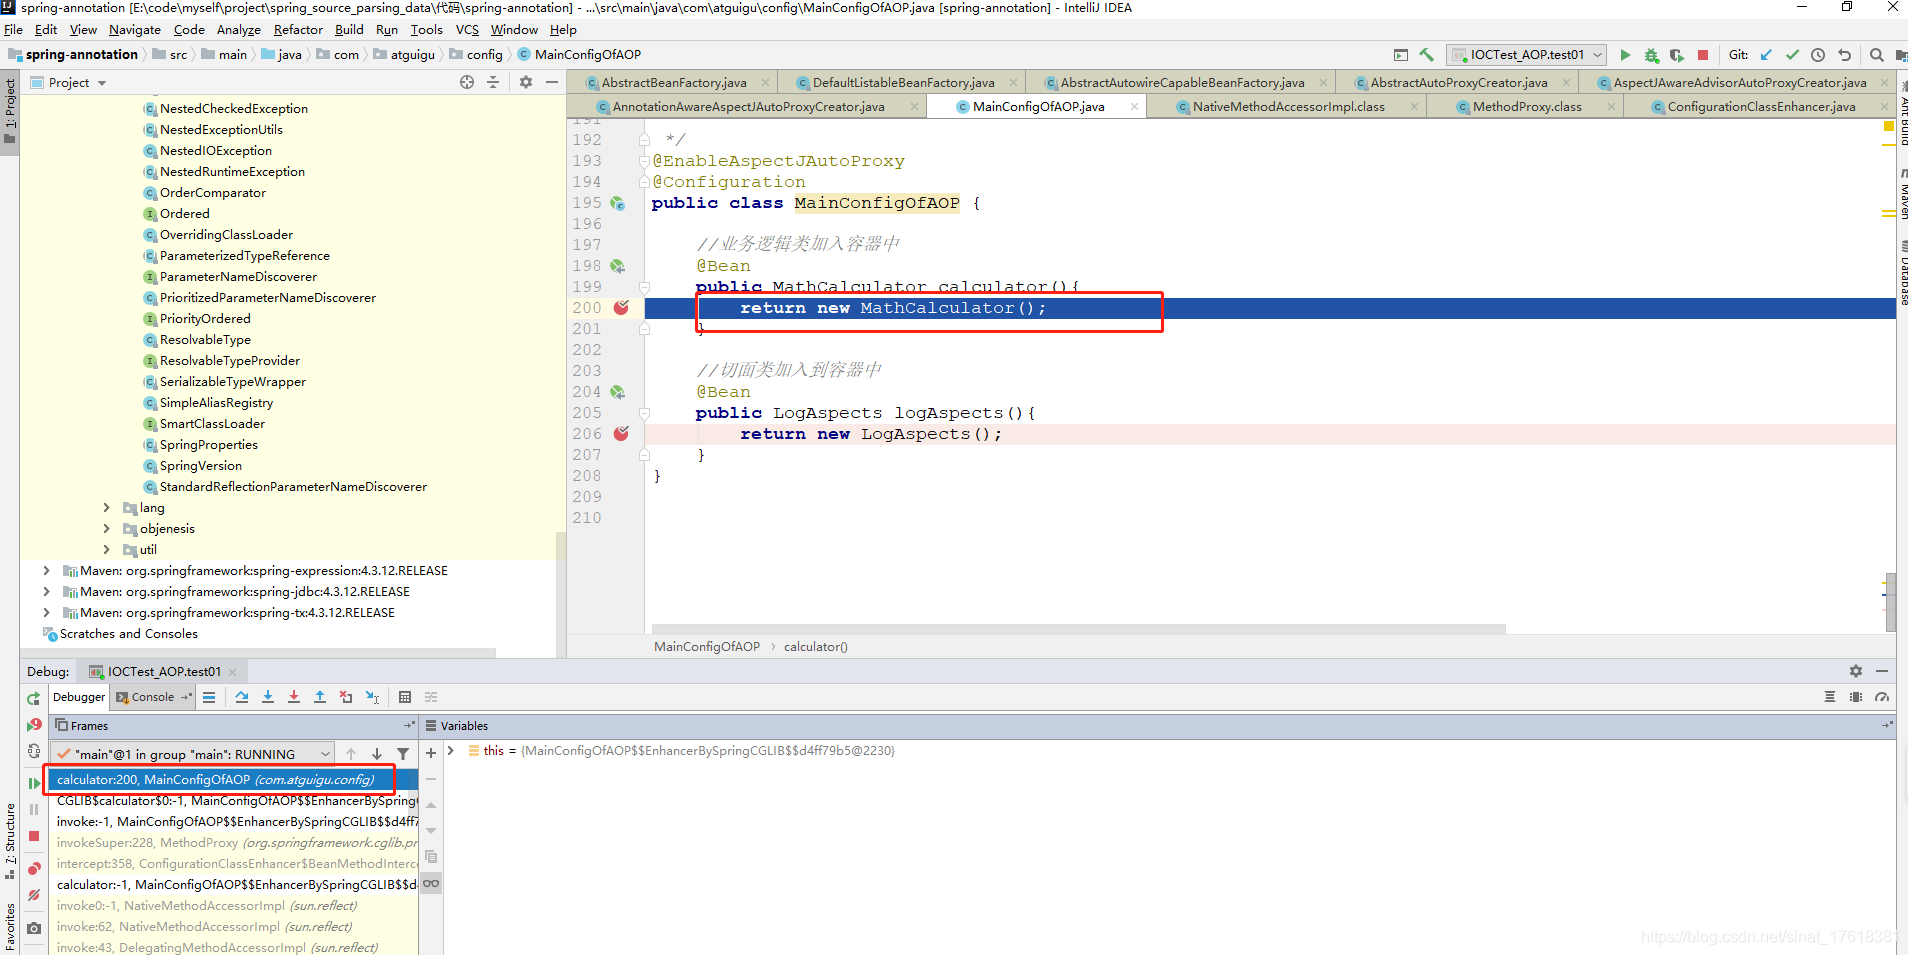The height and width of the screenshot is (955, 1908).
Task: Expand Maven spring-expression library node
Action: click(x=46, y=571)
